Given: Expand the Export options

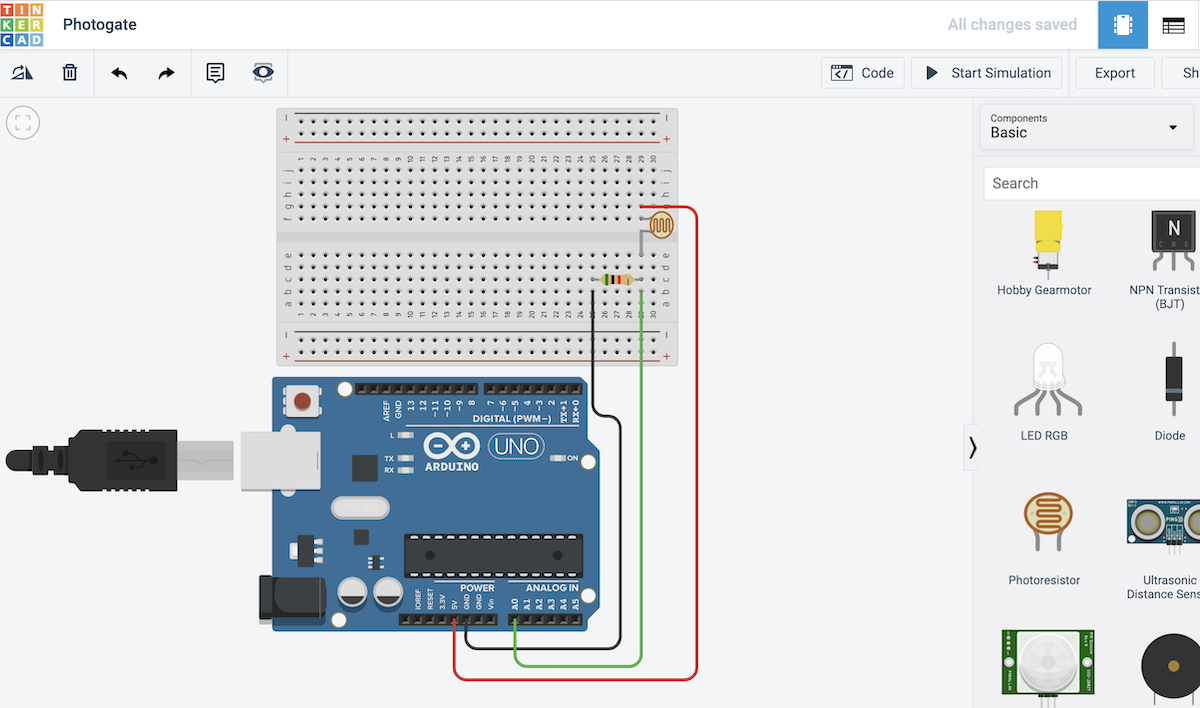Looking at the screenshot, I should pyautogui.click(x=1114, y=72).
